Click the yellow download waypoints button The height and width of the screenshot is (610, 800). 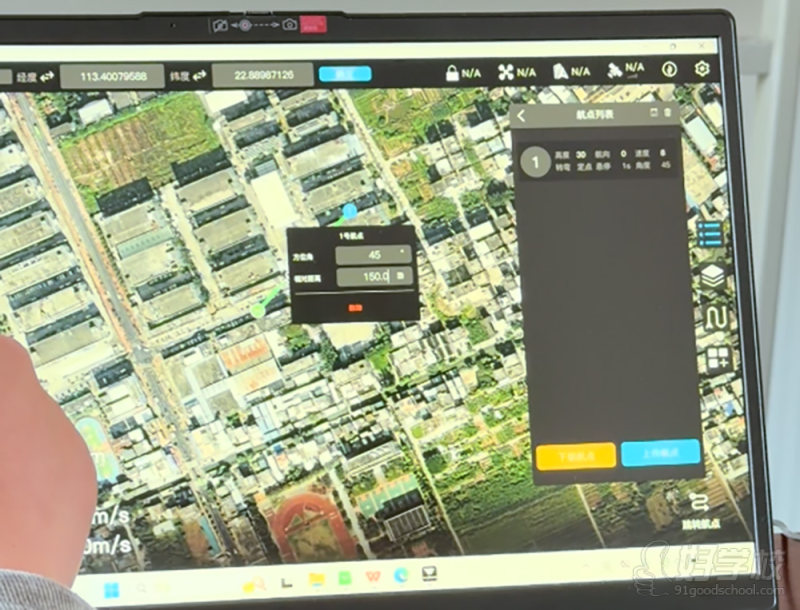[x=576, y=455]
